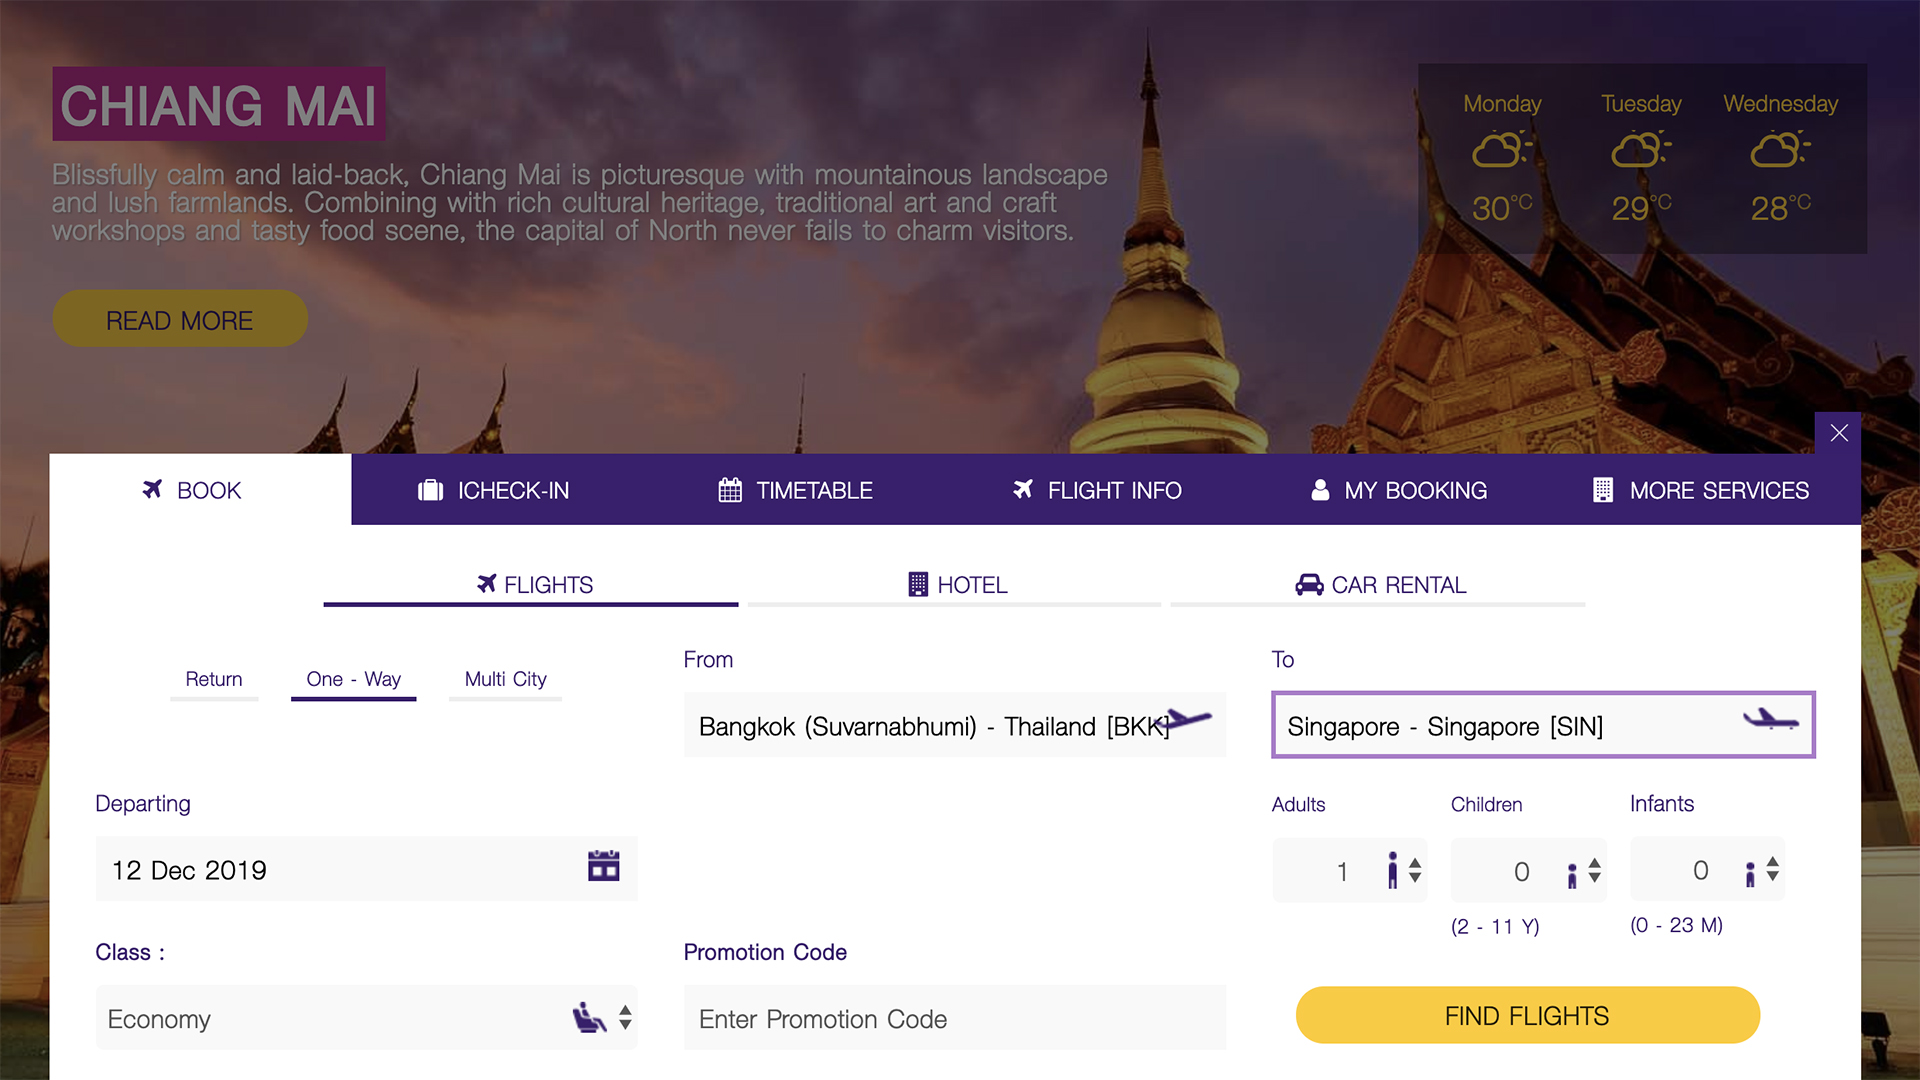Click the airplane icon on FLIGHT INFO tab
This screenshot has width=1920, height=1080.
click(x=1023, y=489)
